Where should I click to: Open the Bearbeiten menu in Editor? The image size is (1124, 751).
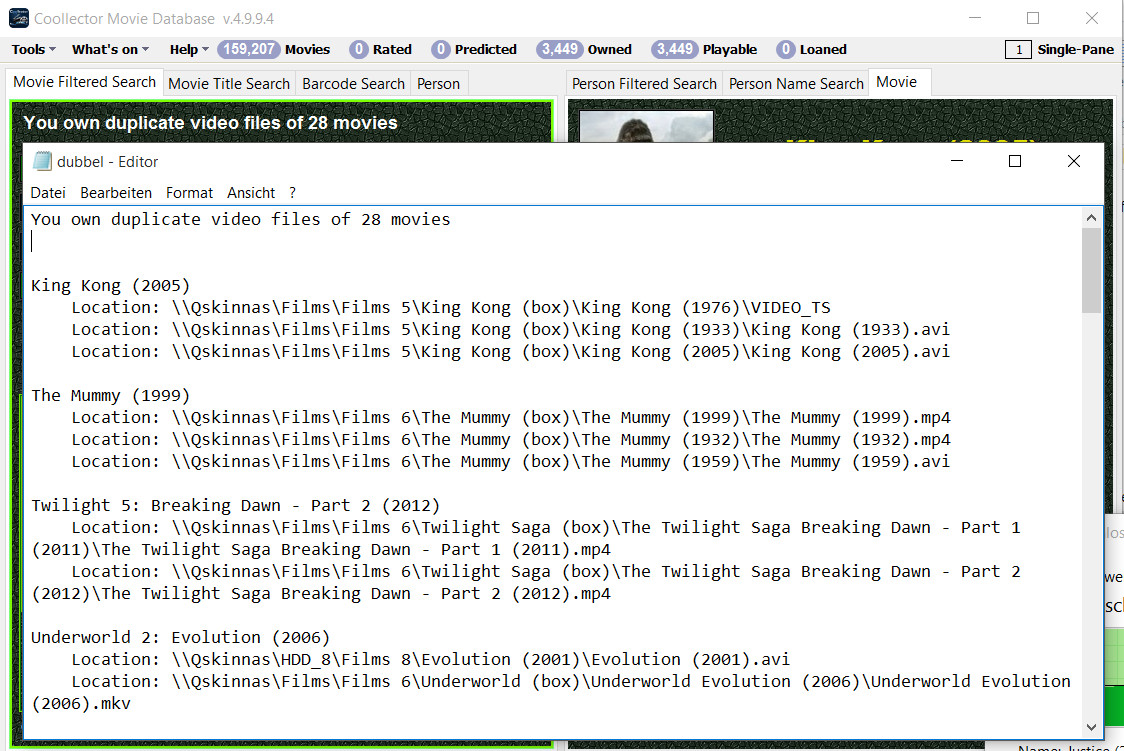(x=116, y=193)
